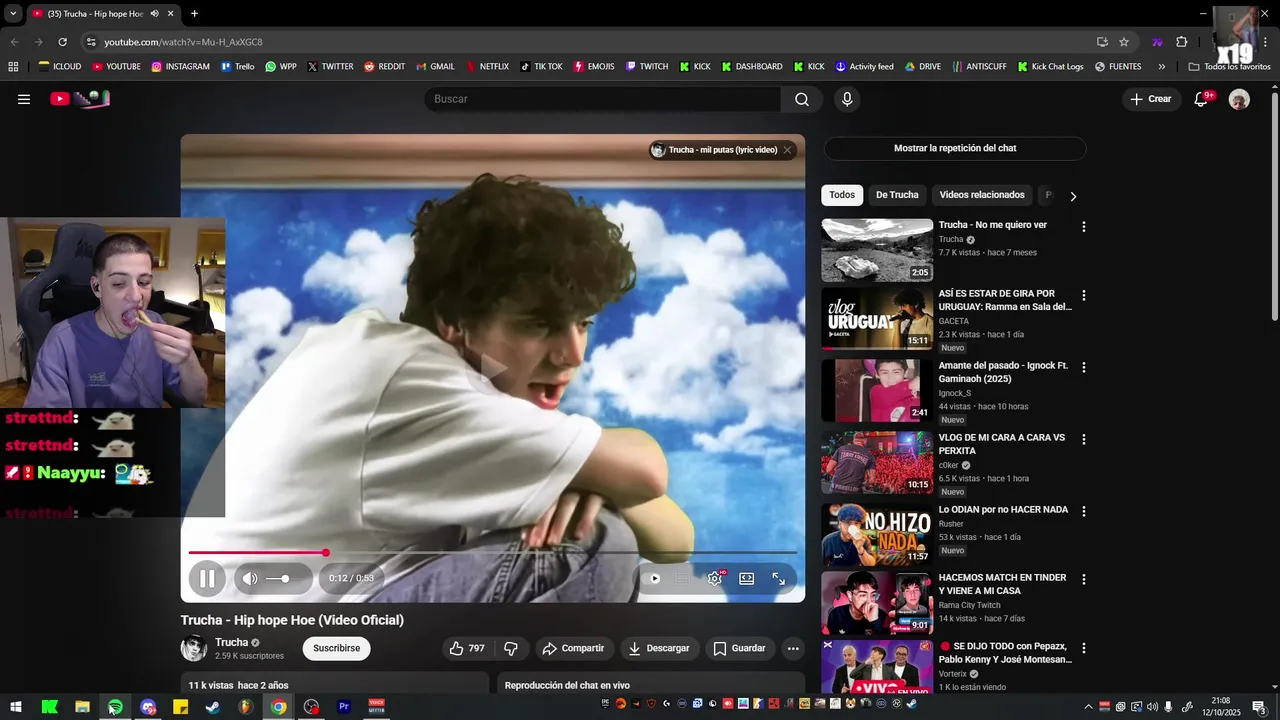Dismiss the mil putas lyric video card
Screen dimensions: 1280x720
click(x=787, y=150)
